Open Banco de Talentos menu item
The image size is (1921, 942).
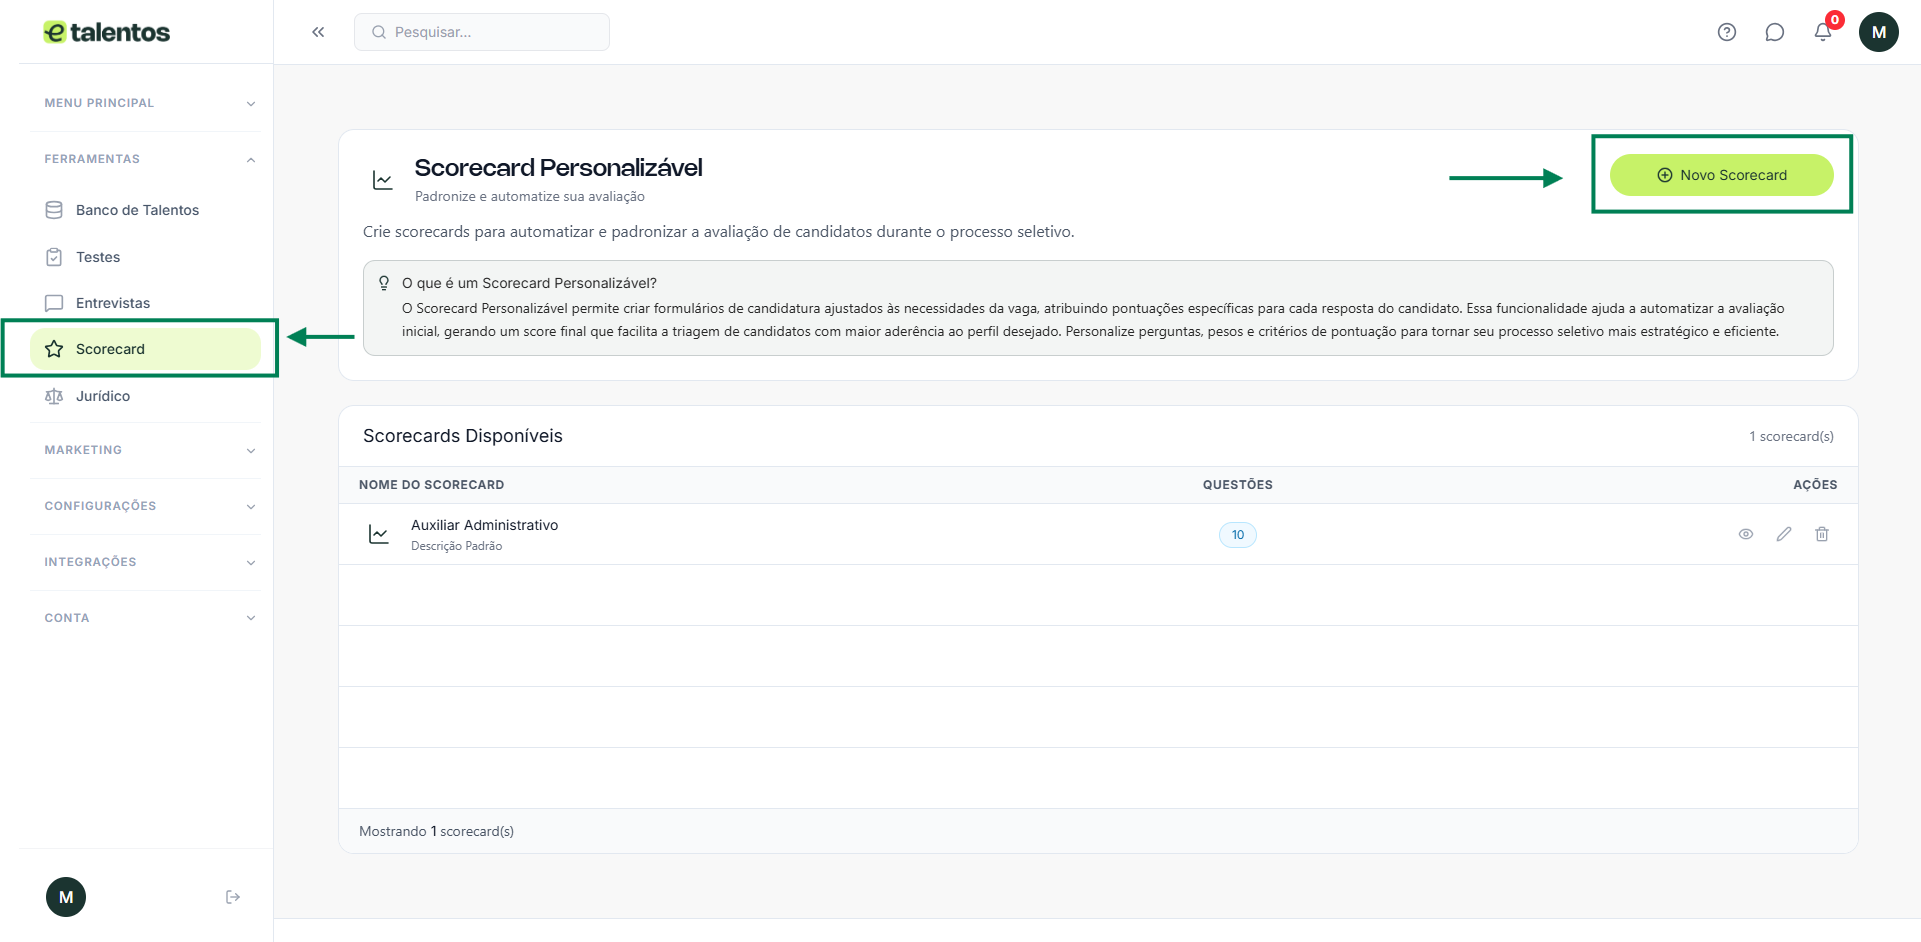pos(137,210)
